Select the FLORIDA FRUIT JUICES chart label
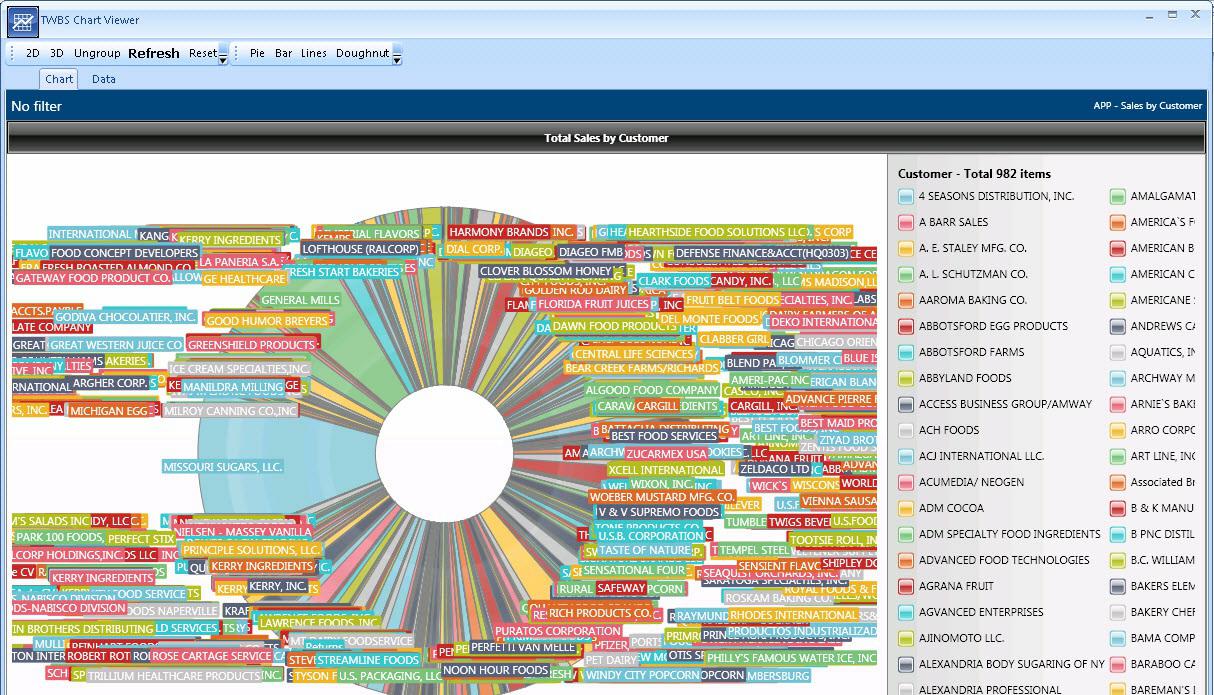The height and width of the screenshot is (695, 1214). [x=594, y=304]
